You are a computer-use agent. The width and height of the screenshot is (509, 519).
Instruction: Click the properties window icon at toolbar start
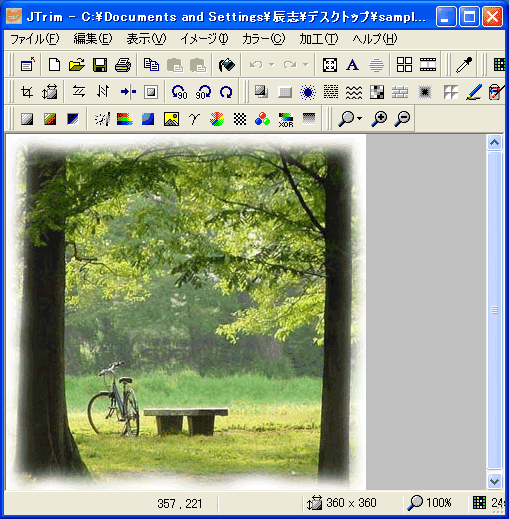pos(28,64)
